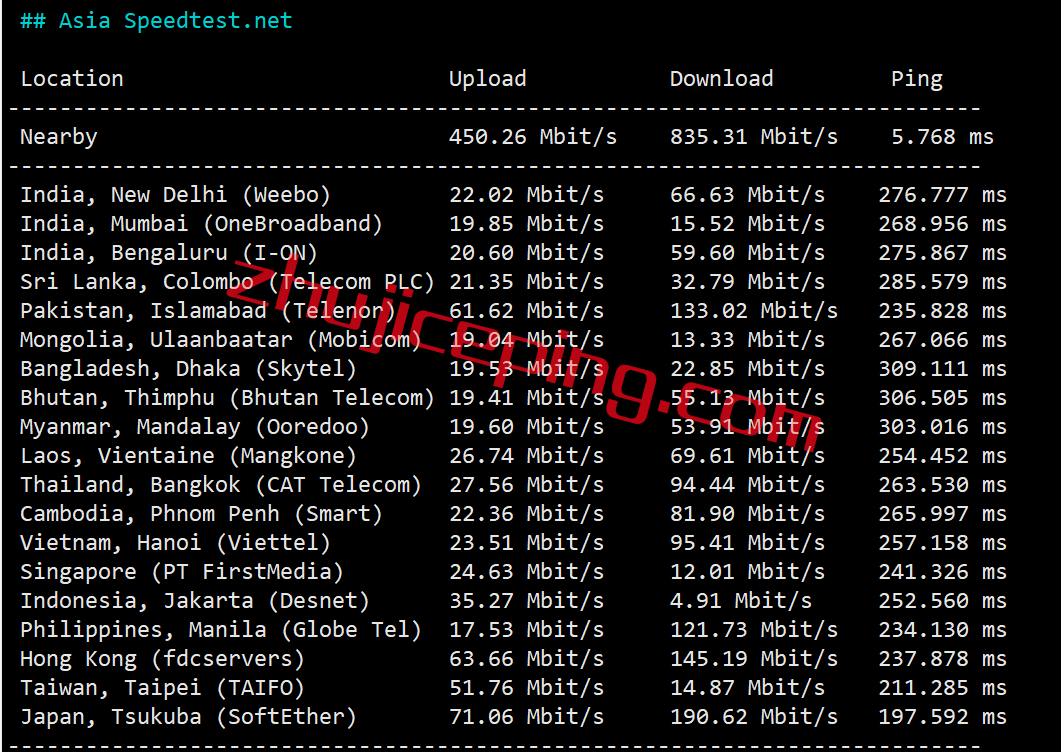
Task: Select Colombo ping "285.579 ms"
Action: 943,282
